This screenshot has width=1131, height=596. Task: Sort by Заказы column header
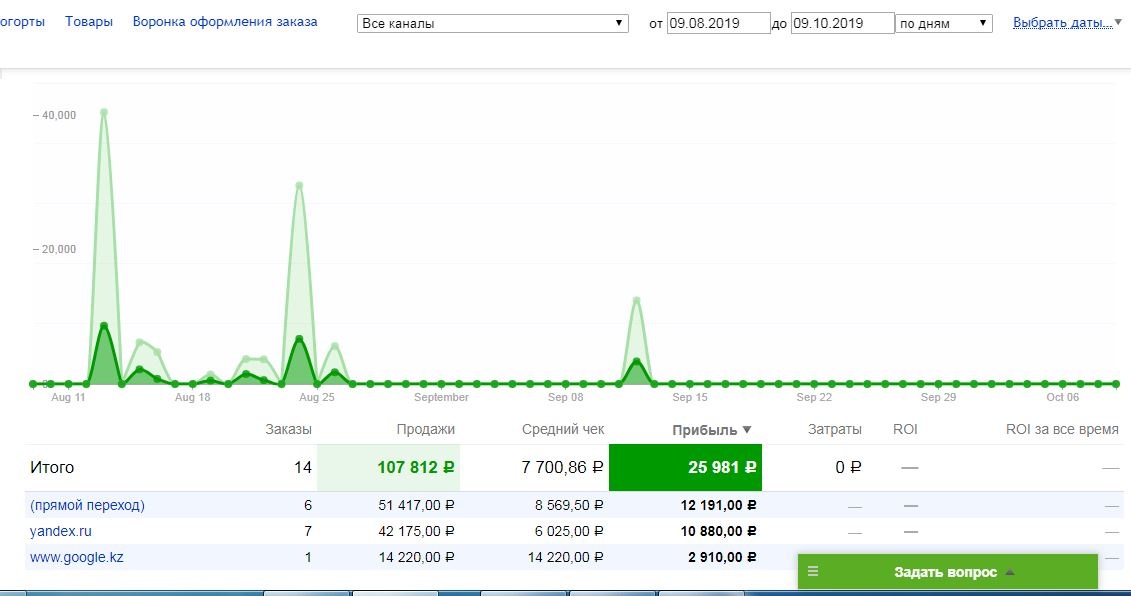pyautogui.click(x=289, y=429)
